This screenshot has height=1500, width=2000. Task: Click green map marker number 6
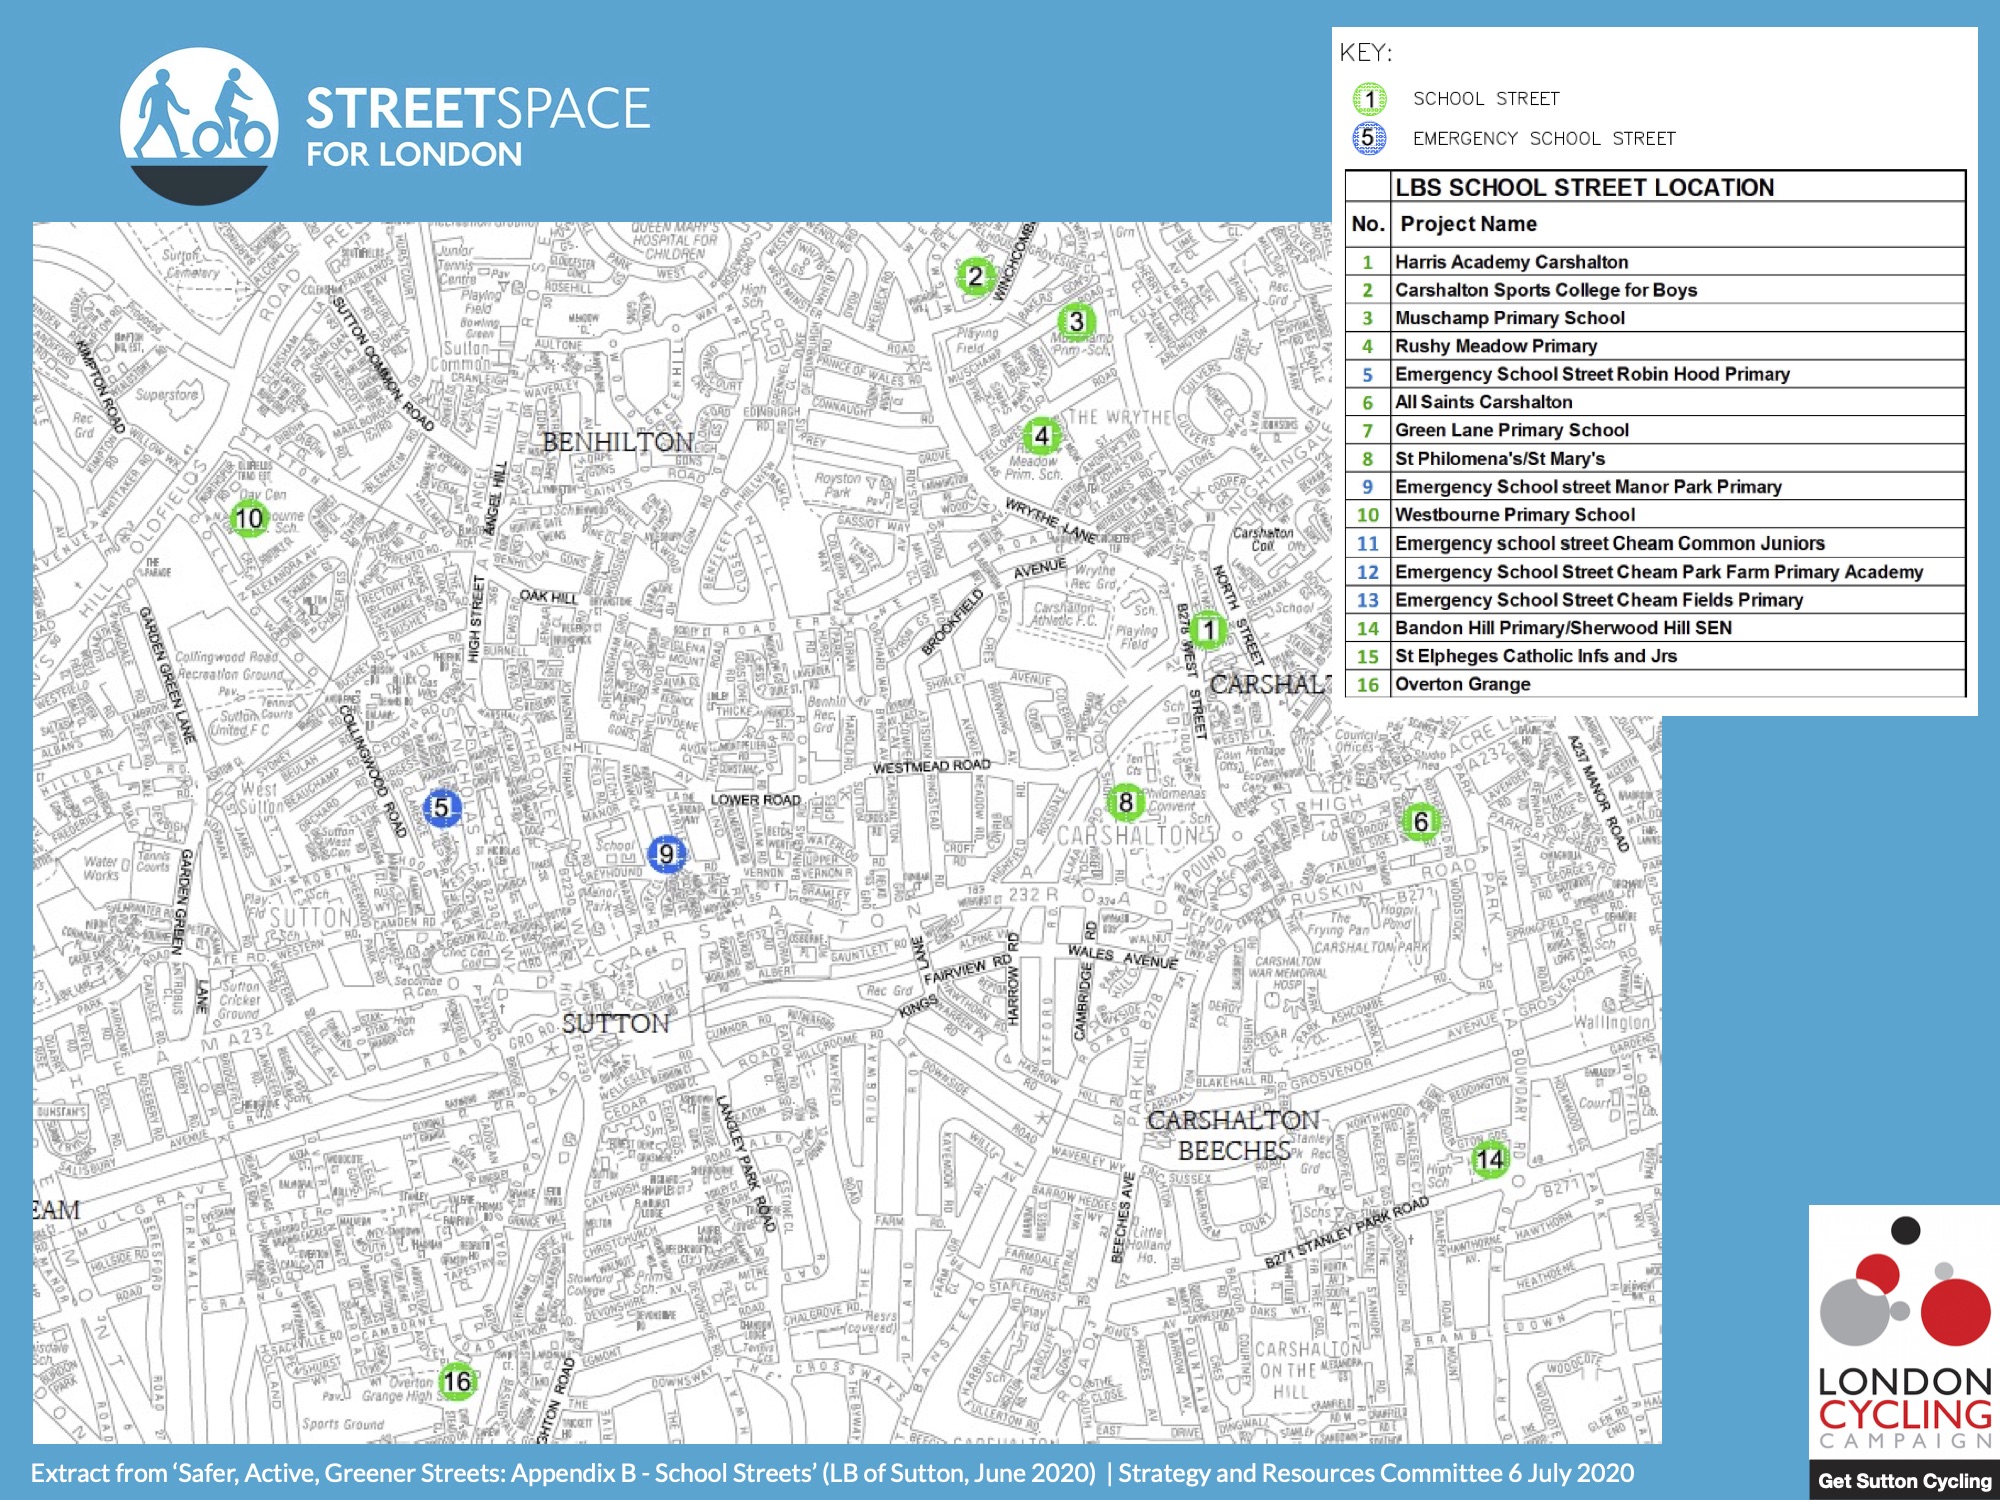pos(1420,822)
